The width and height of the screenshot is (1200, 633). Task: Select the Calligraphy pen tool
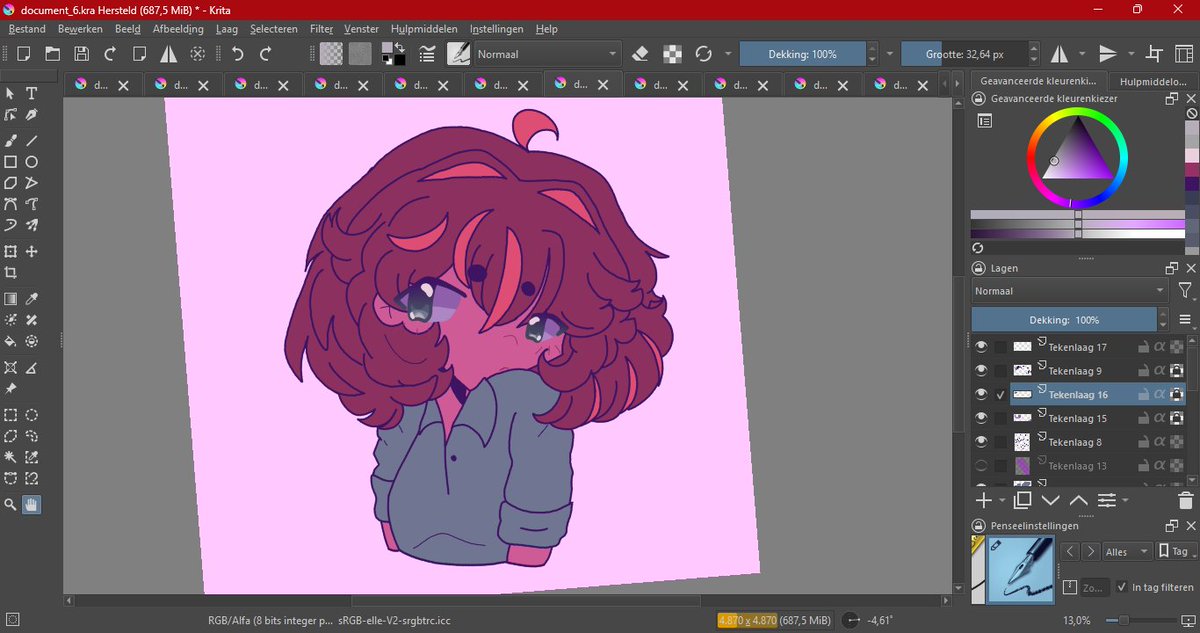[x=32, y=115]
